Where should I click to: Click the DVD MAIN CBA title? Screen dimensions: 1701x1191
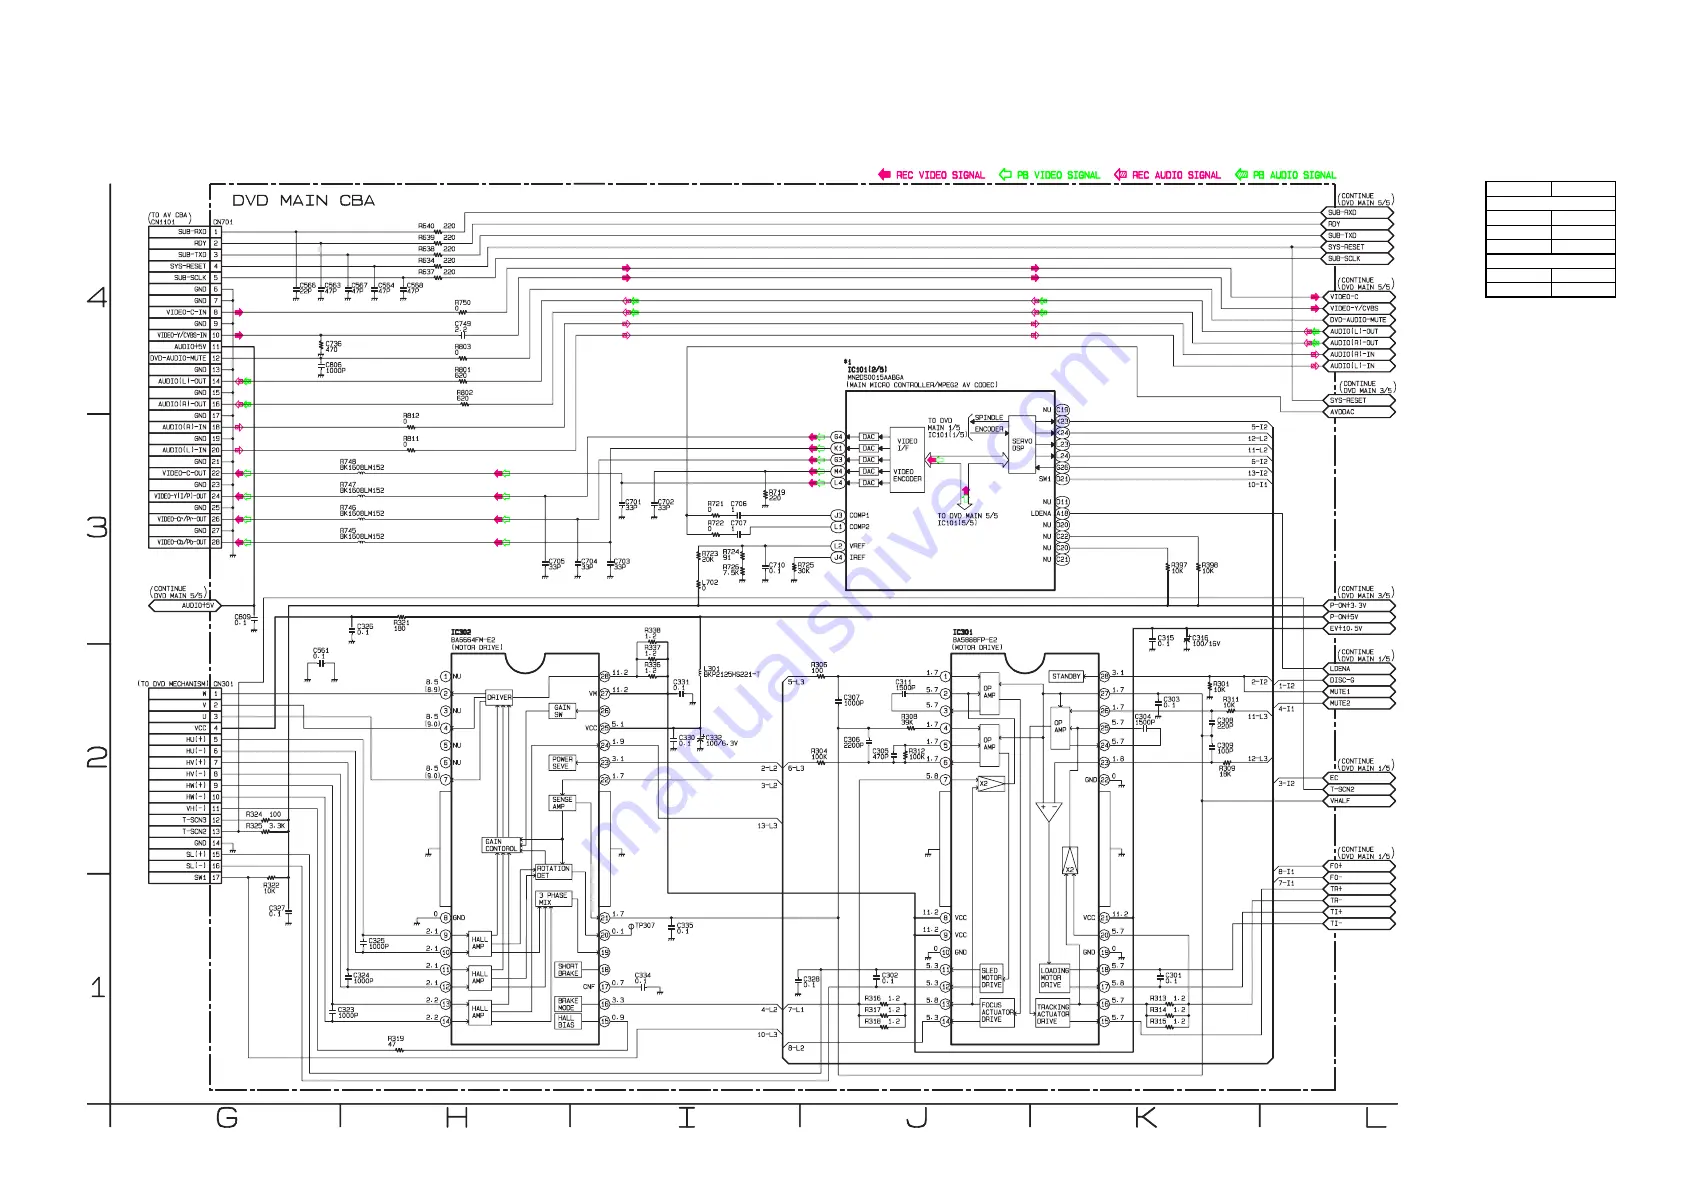(303, 200)
